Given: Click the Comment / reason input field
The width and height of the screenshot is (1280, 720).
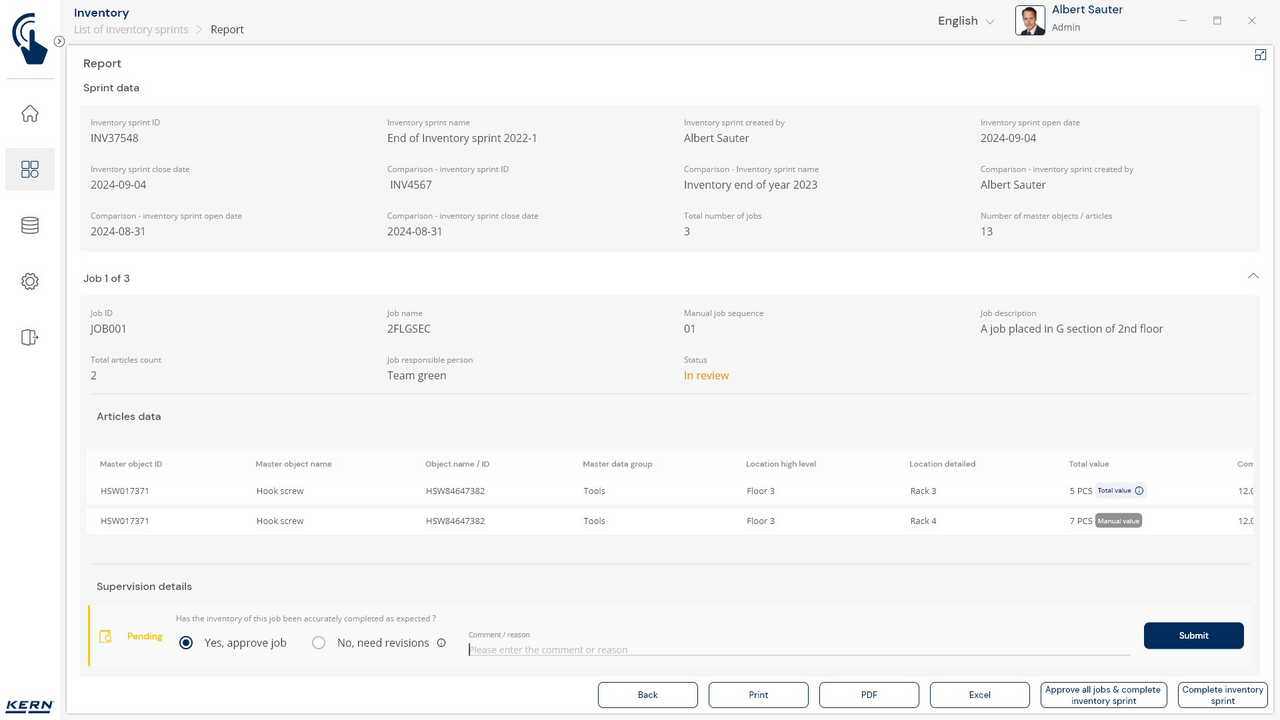Looking at the screenshot, I should click(x=798, y=650).
